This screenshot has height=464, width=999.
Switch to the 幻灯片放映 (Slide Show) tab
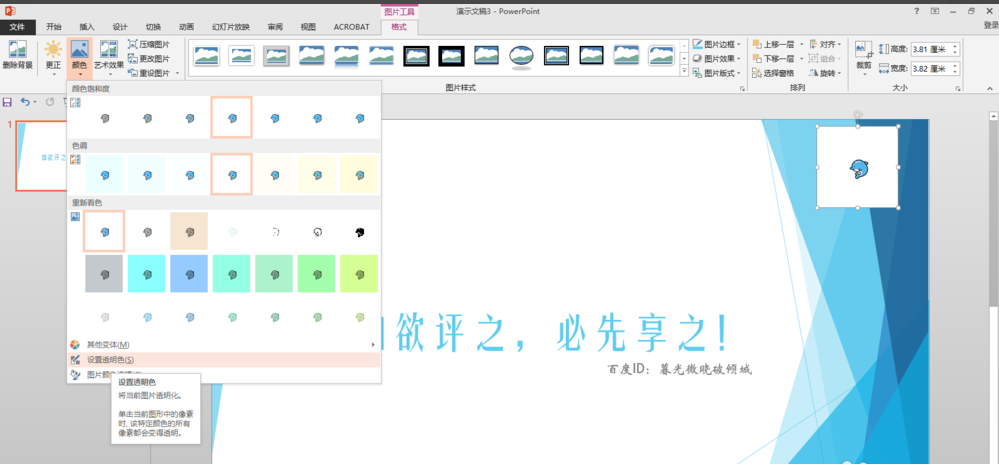pyautogui.click(x=231, y=27)
